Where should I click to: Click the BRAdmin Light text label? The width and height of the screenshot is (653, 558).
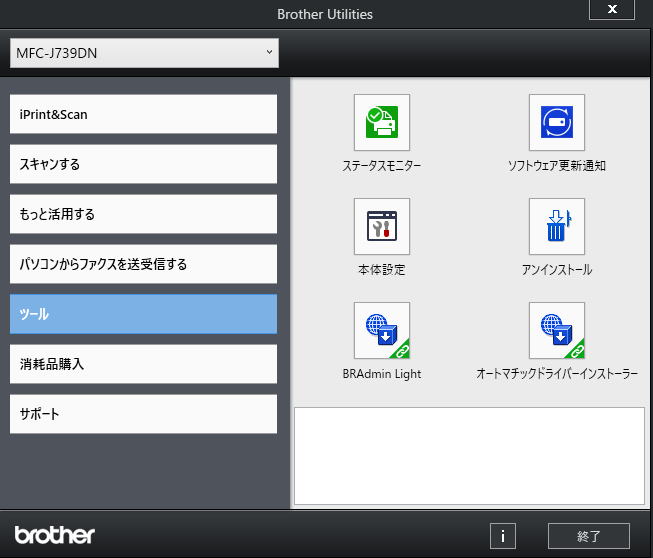[x=381, y=374]
